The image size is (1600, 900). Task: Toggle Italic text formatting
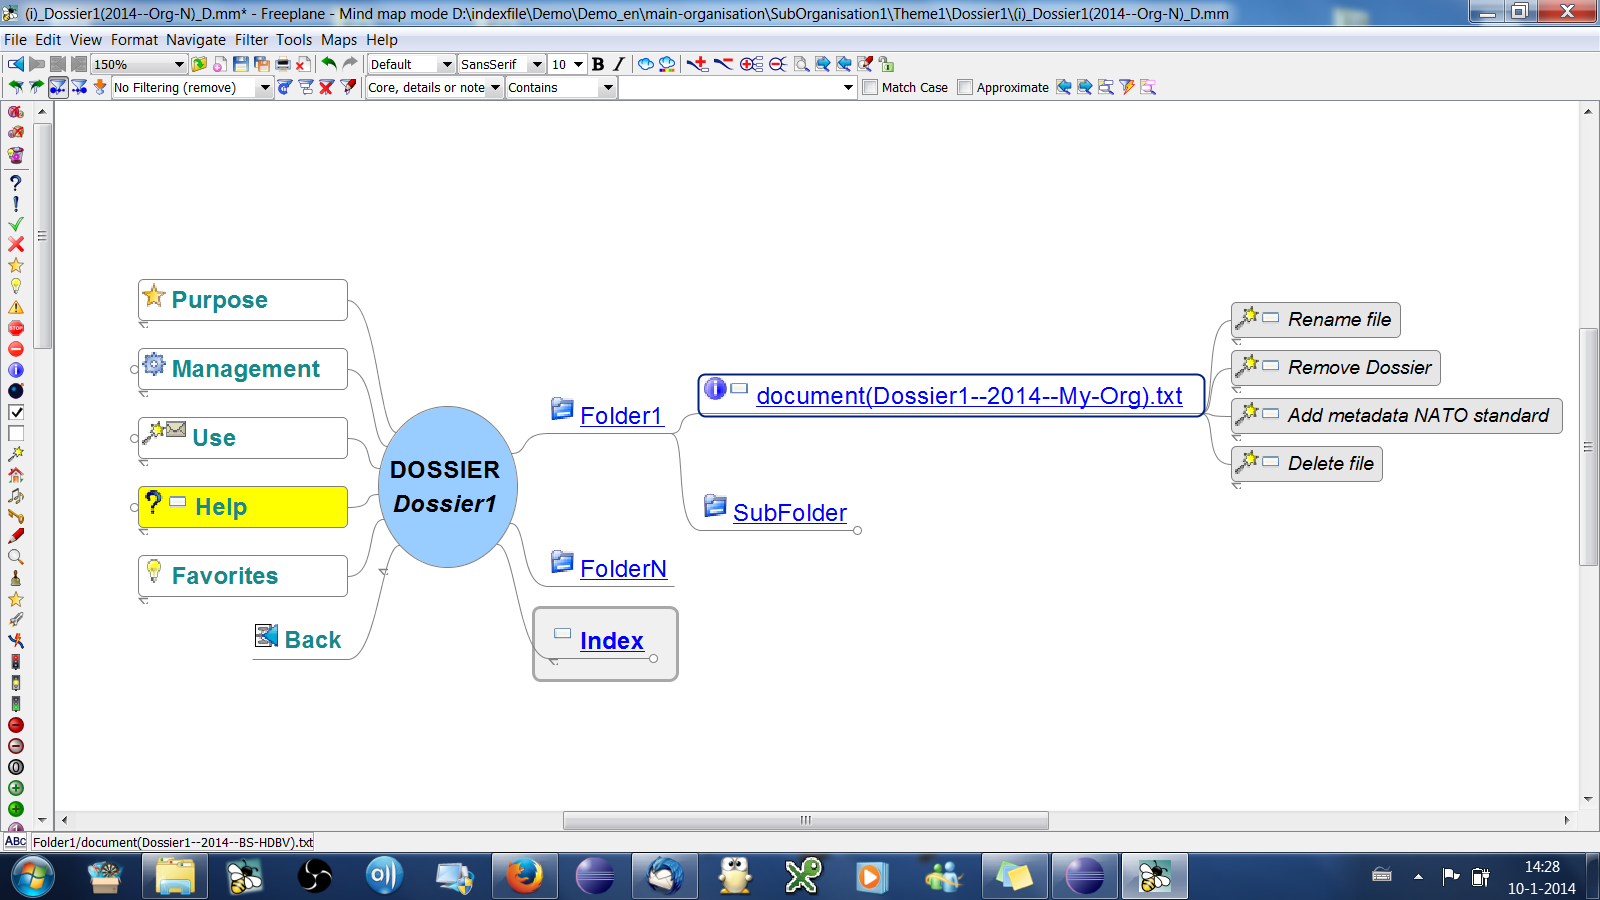[619, 64]
